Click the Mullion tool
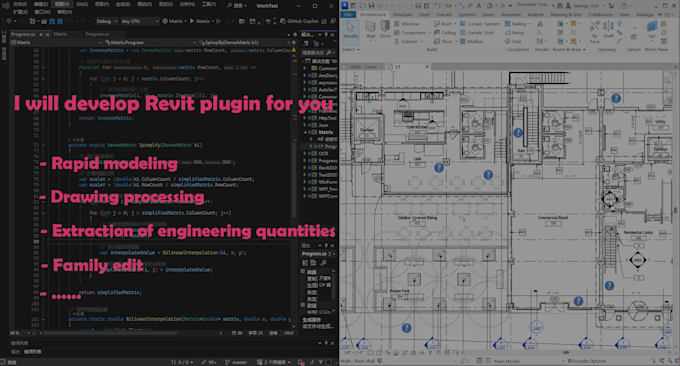The image size is (680, 366). pyautogui.click(x=471, y=41)
